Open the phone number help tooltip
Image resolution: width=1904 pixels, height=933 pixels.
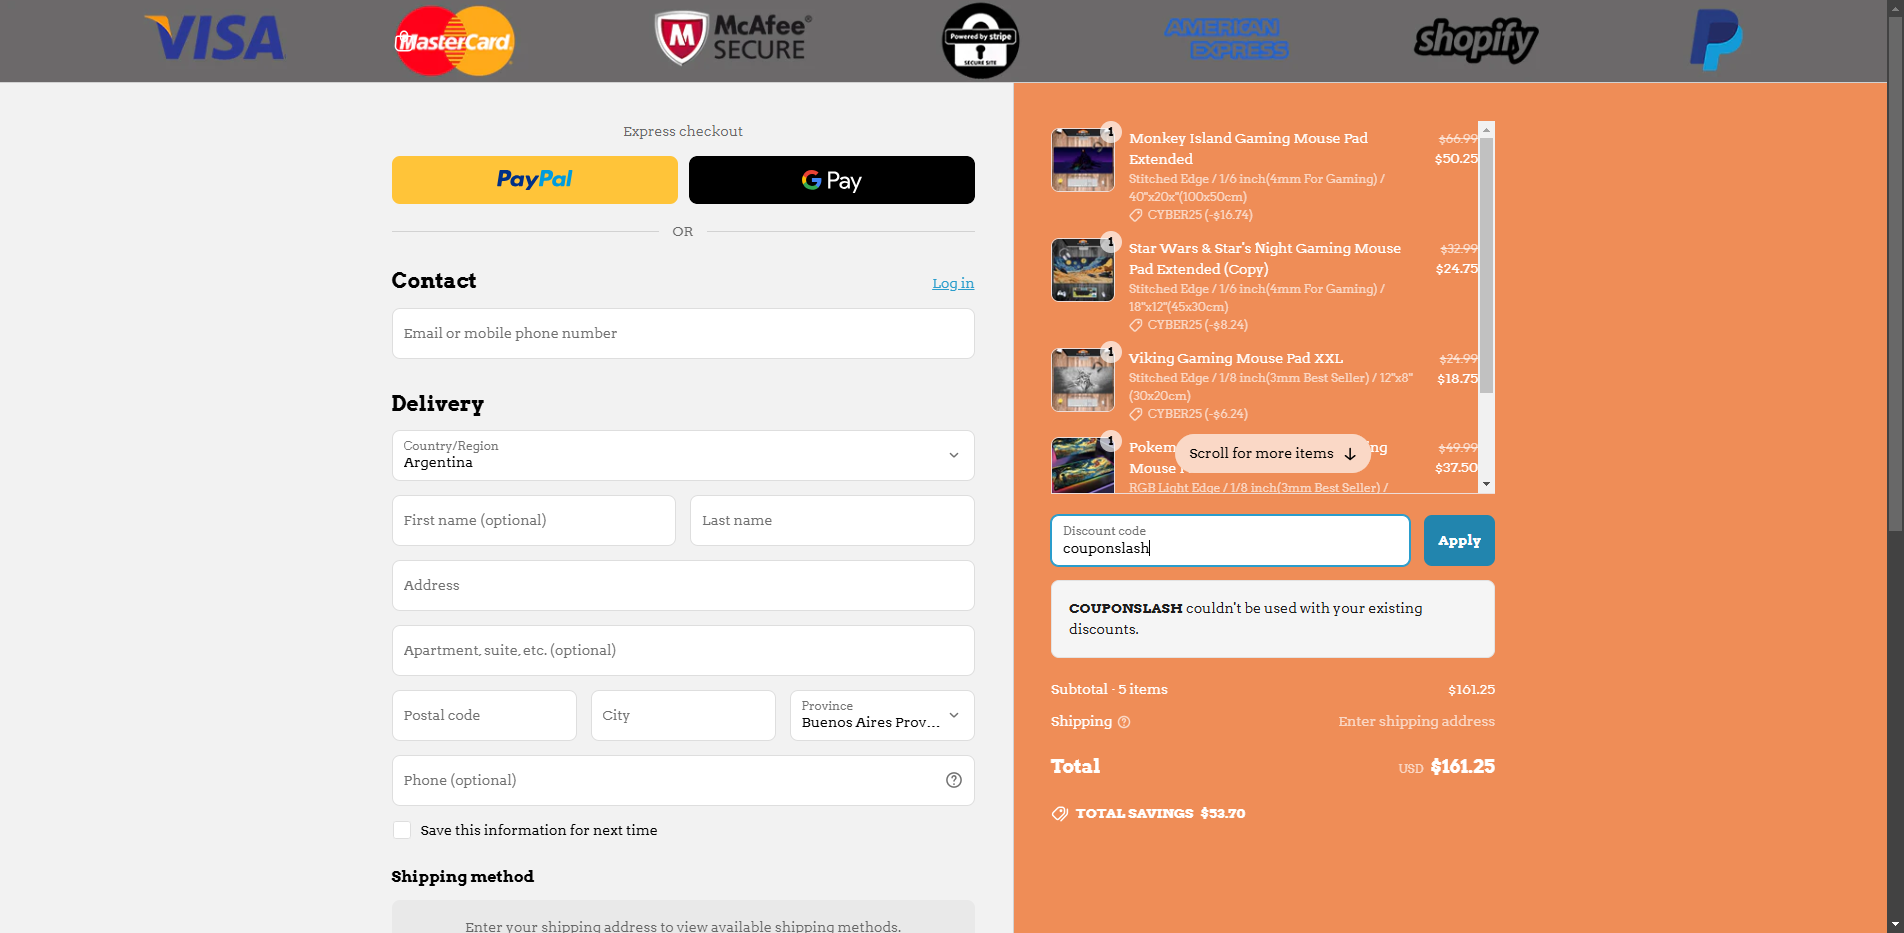[953, 780]
